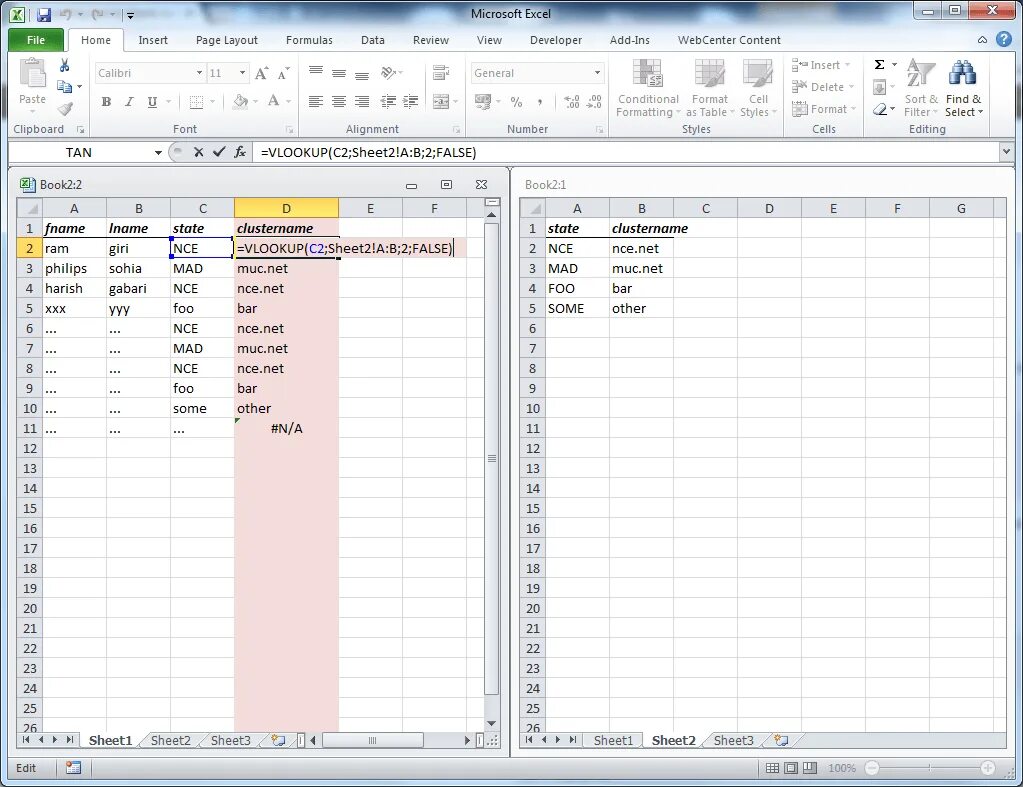Screen dimensions: 1023x787
Task: Open Cell Styles gallery
Action: [x=758, y=89]
